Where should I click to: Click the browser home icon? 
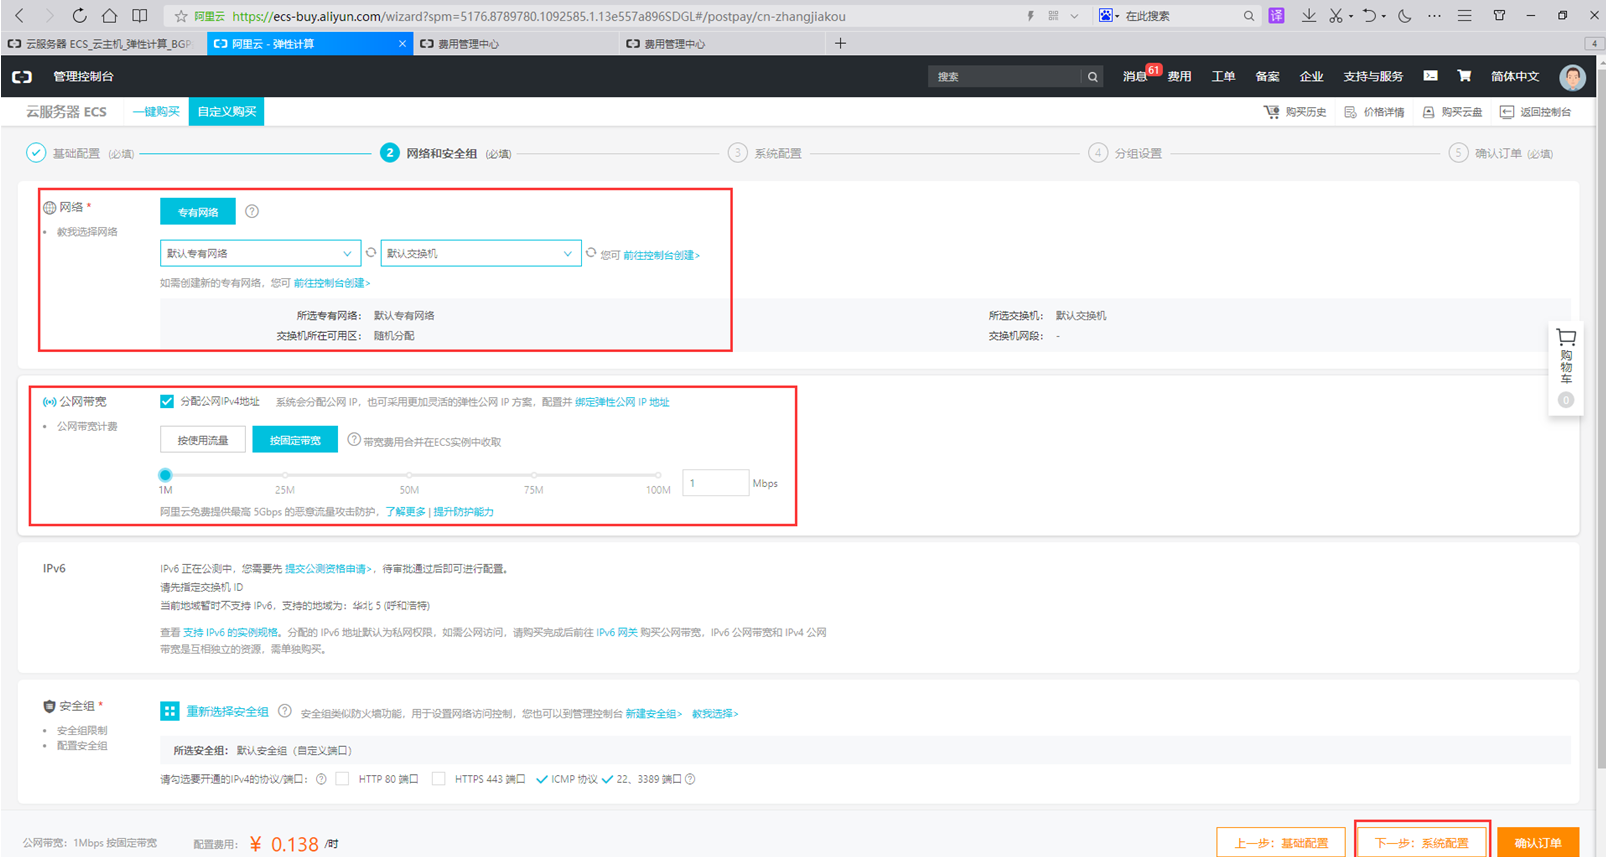tap(110, 16)
